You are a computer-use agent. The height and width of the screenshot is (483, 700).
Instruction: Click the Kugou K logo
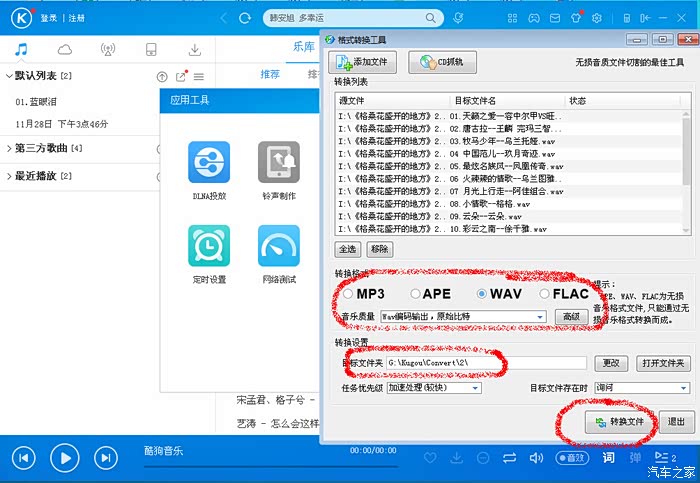point(21,18)
